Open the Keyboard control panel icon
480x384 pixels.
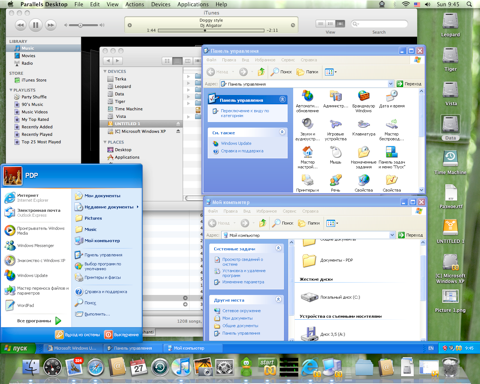363,128
